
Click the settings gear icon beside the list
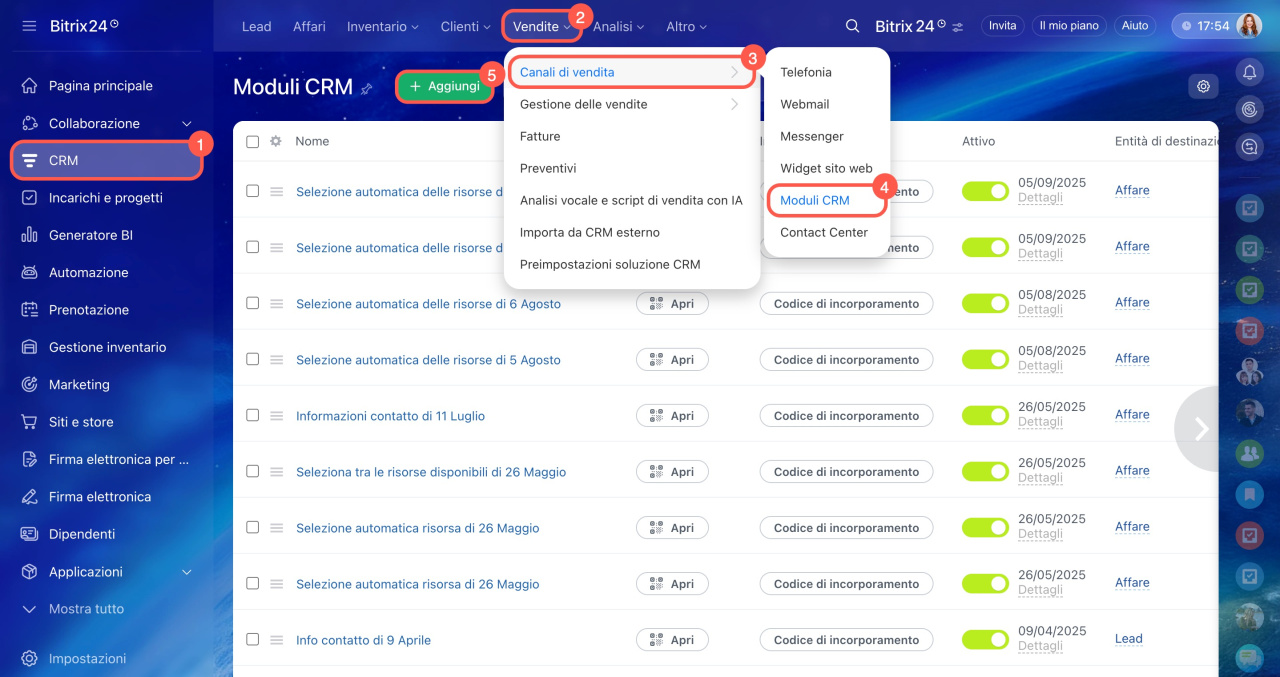tap(1203, 87)
